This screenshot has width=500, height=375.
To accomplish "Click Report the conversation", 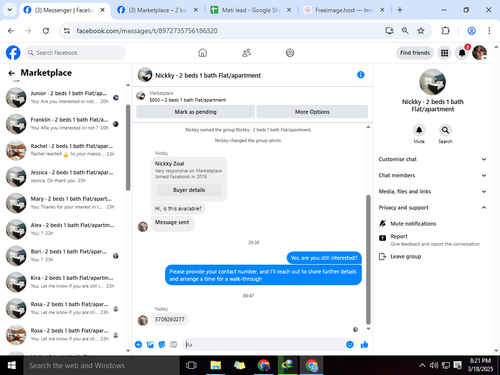I will coord(429,240).
